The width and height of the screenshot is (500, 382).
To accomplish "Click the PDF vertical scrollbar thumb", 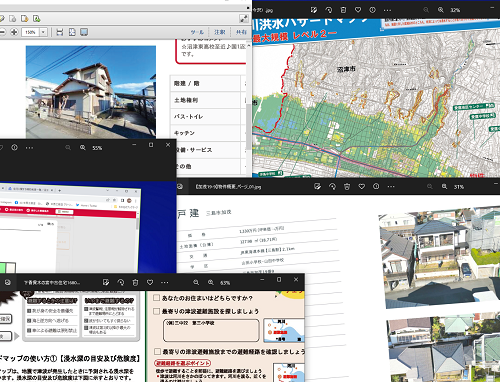I will [249, 127].
